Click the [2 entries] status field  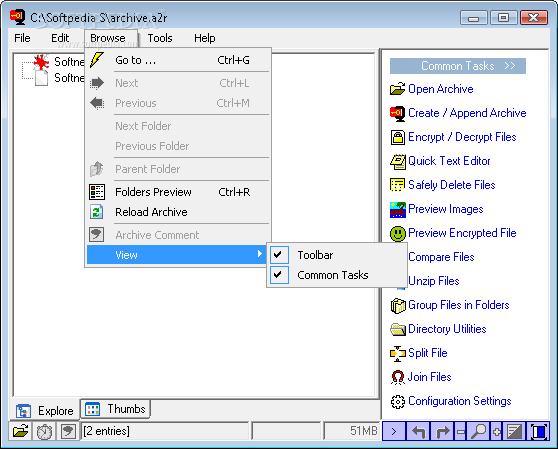coord(165,431)
